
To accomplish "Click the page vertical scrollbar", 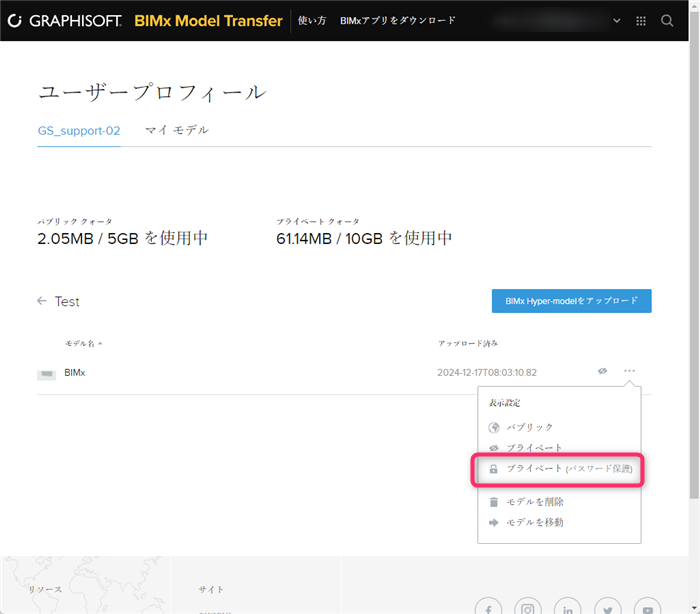I will tap(694, 255).
